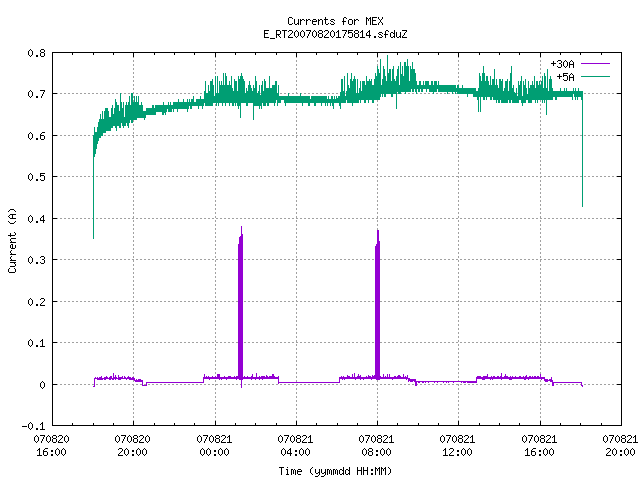Click the 070821 20:00 time tick label
This screenshot has width=640, height=480.
(x=620, y=445)
